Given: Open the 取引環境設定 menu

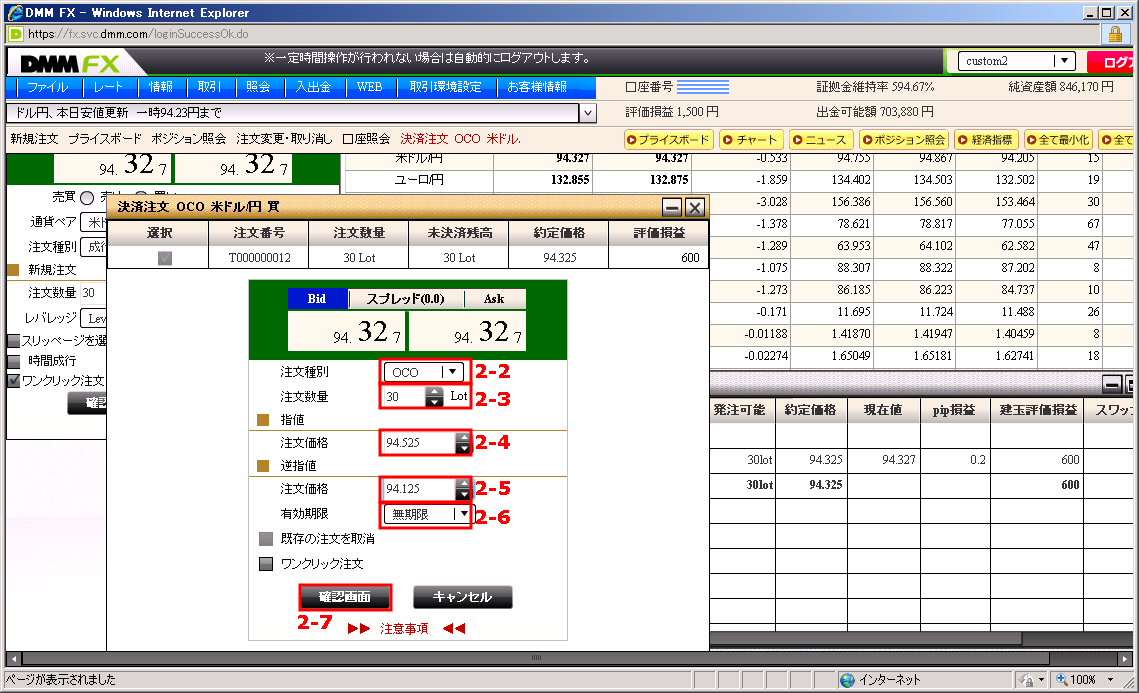Looking at the screenshot, I should coord(445,87).
